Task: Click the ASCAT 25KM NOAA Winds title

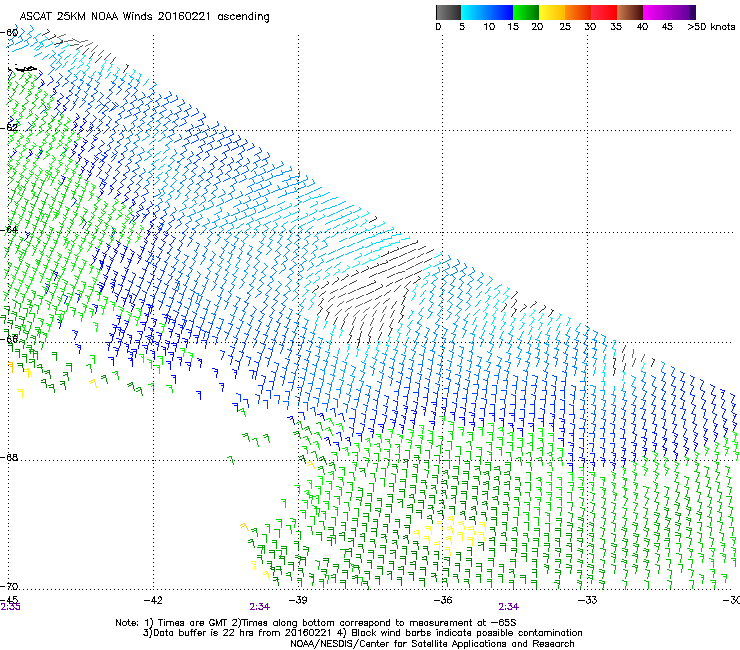Action: click(x=144, y=17)
